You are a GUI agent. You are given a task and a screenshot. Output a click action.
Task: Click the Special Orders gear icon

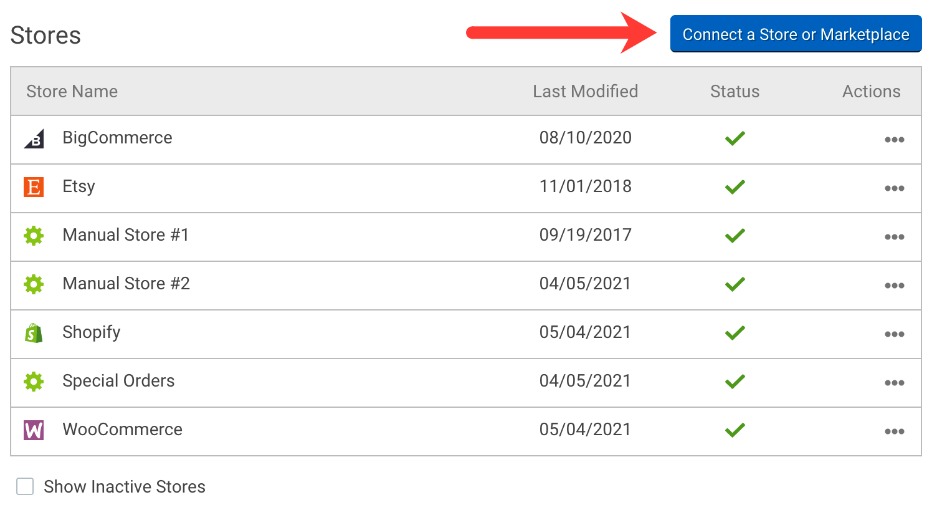click(34, 381)
